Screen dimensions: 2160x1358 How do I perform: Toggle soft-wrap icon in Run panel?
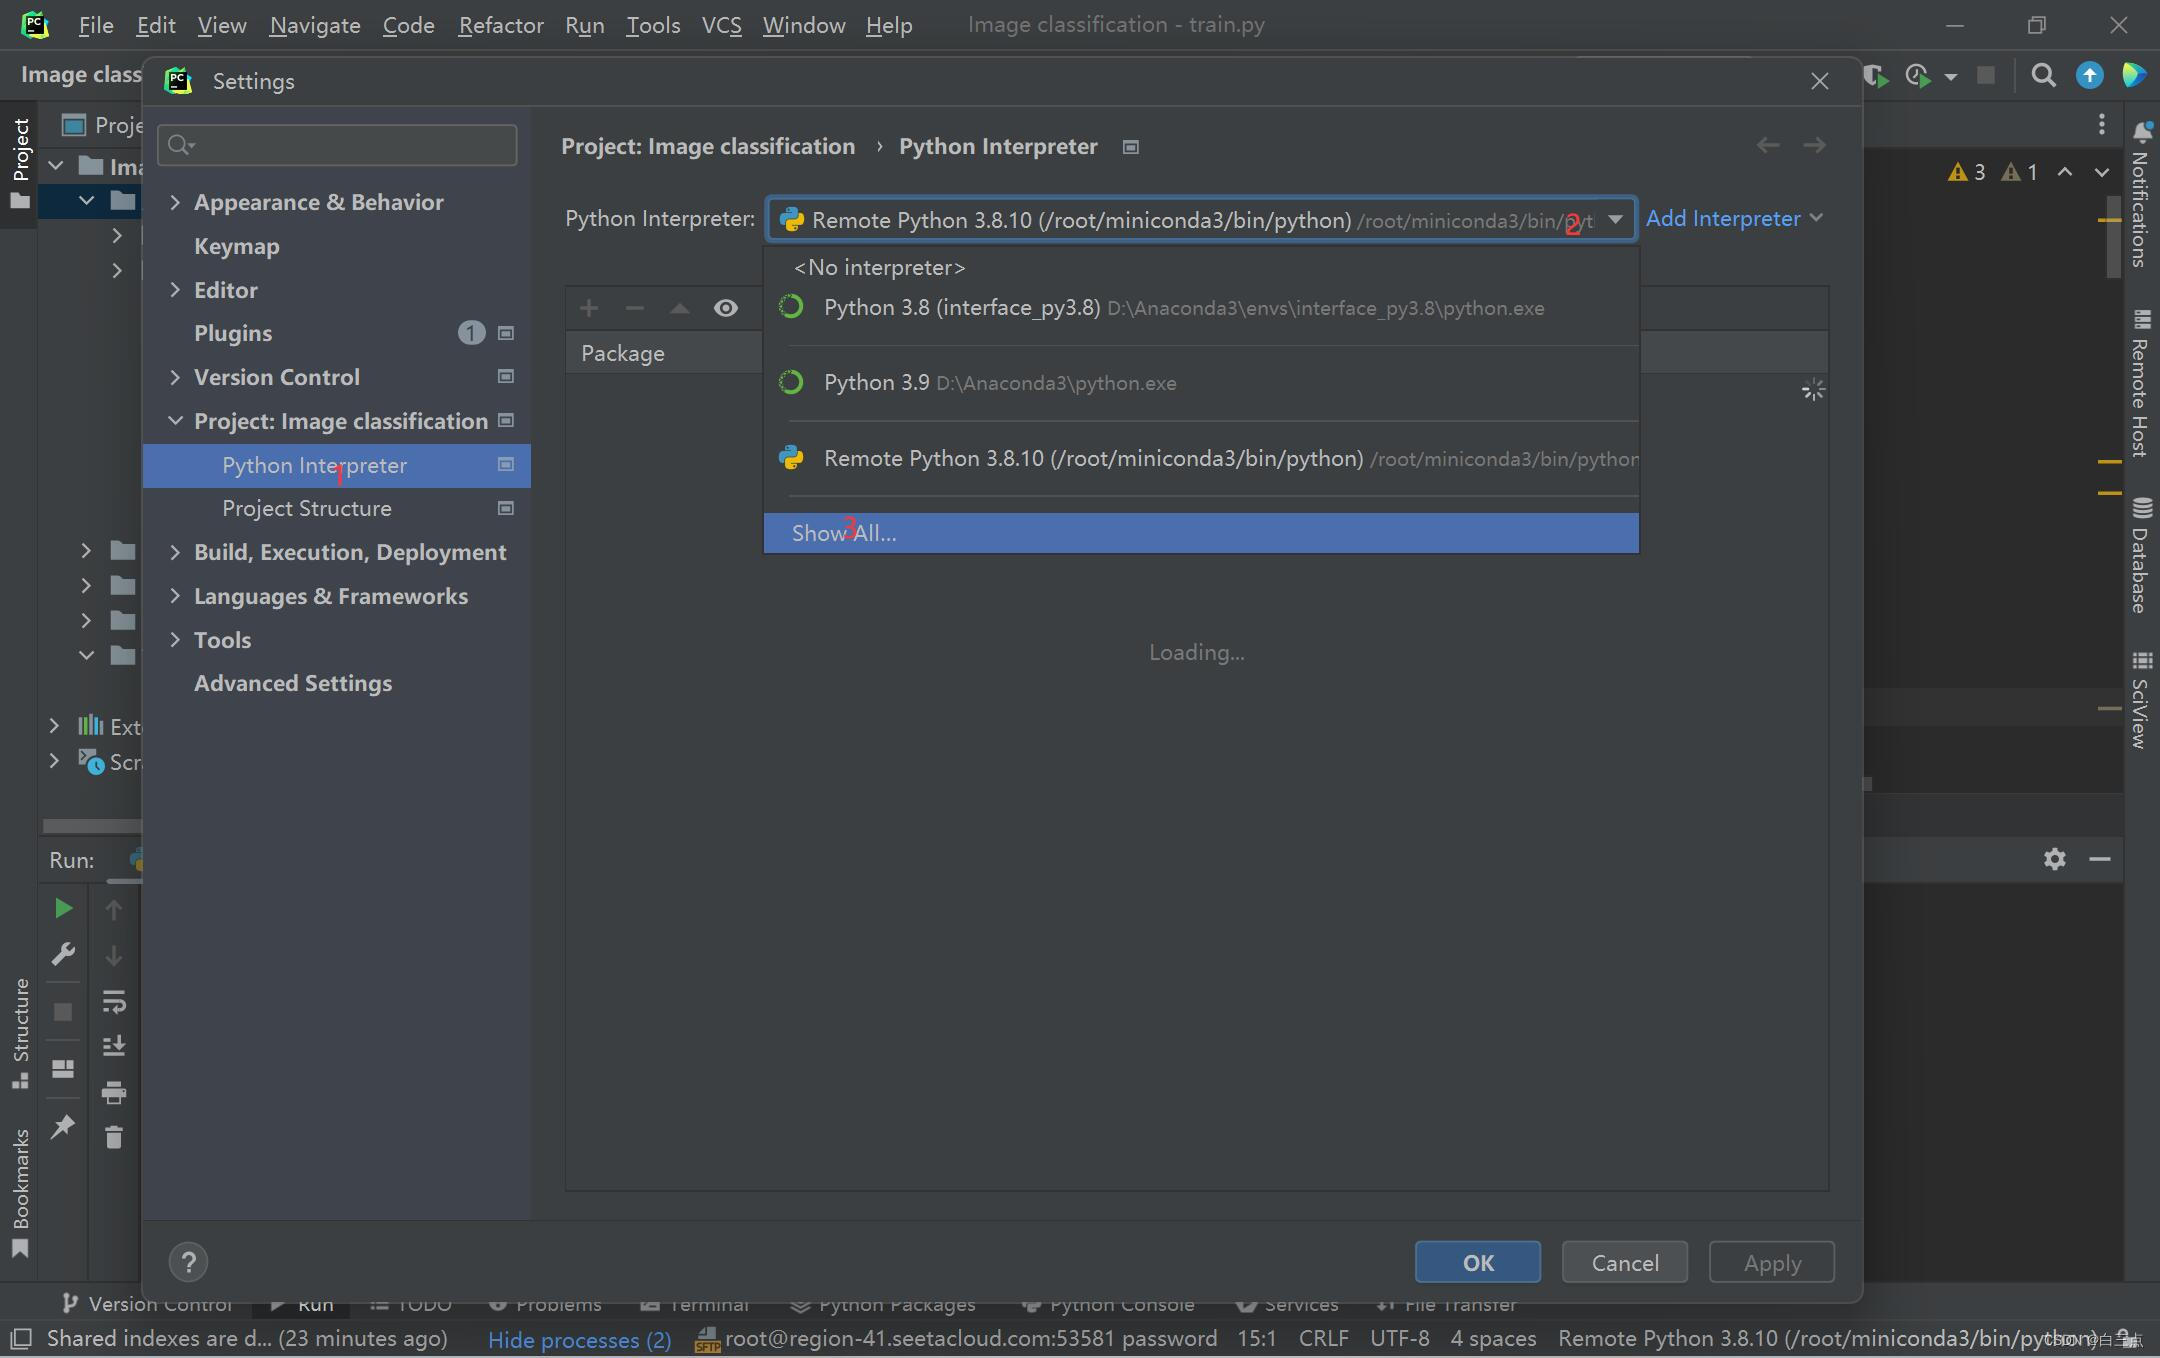coord(114,1001)
